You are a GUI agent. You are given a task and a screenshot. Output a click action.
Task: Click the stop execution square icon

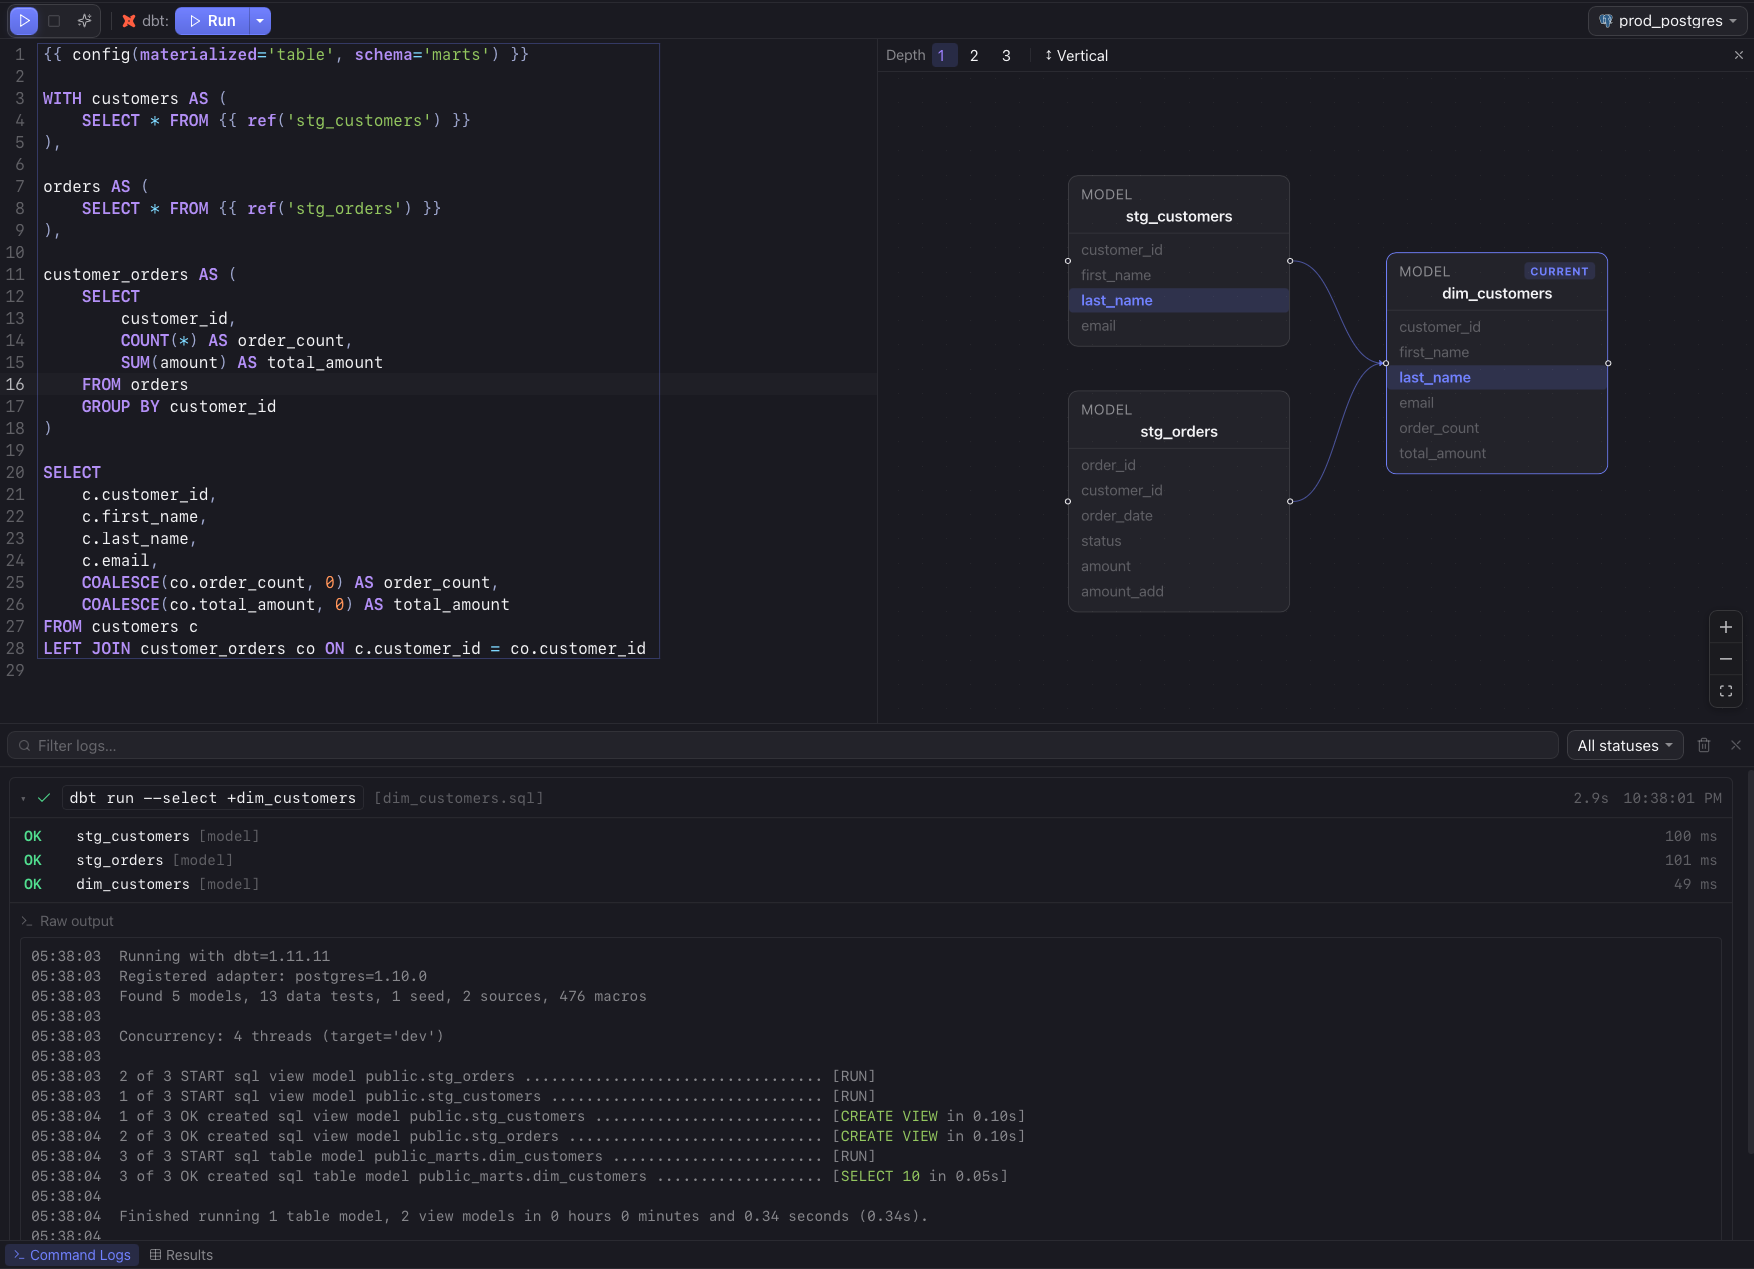[54, 20]
